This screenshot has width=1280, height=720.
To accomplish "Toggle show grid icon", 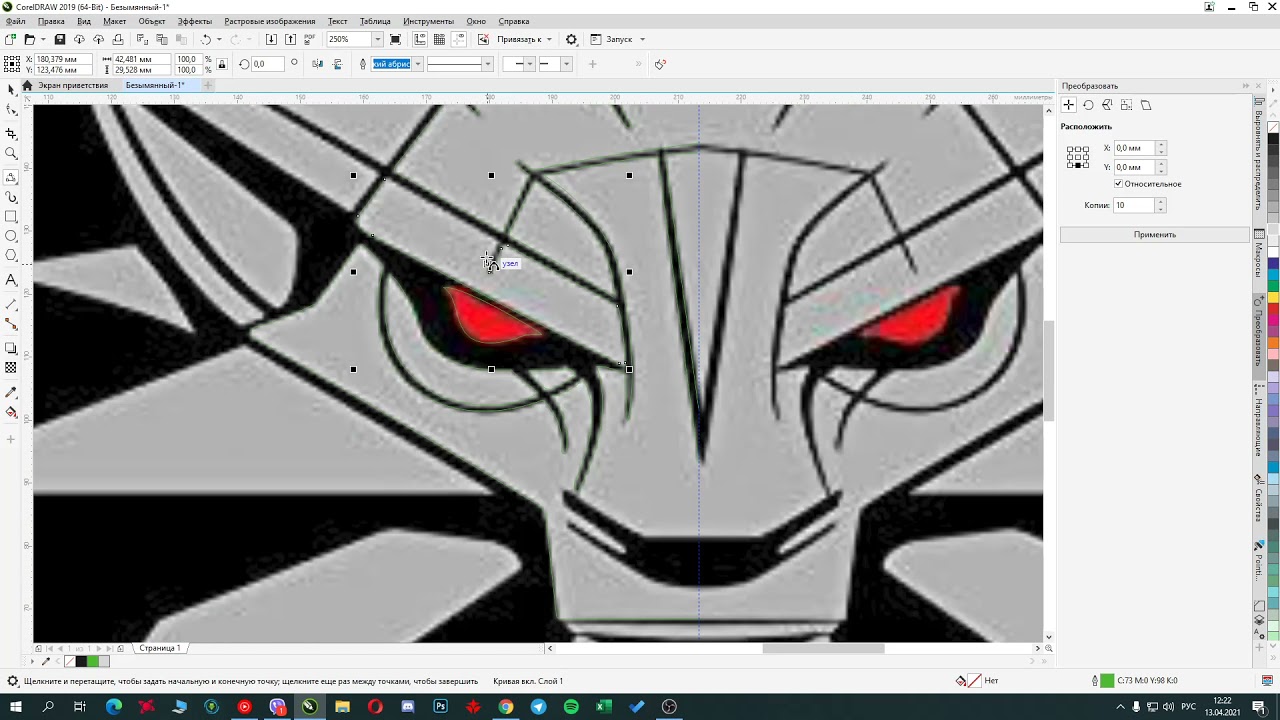I will (439, 39).
